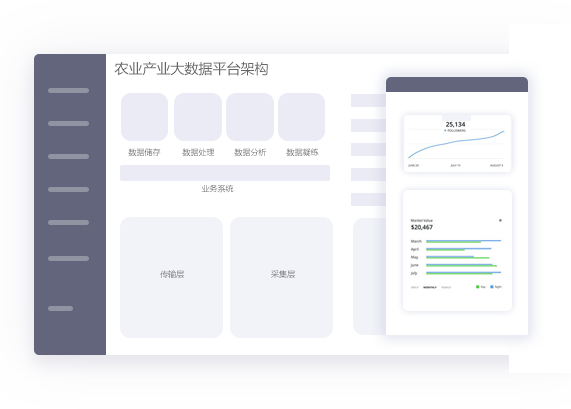Select the 数据处理 tile icon
This screenshot has width=571, height=409.
click(198, 117)
